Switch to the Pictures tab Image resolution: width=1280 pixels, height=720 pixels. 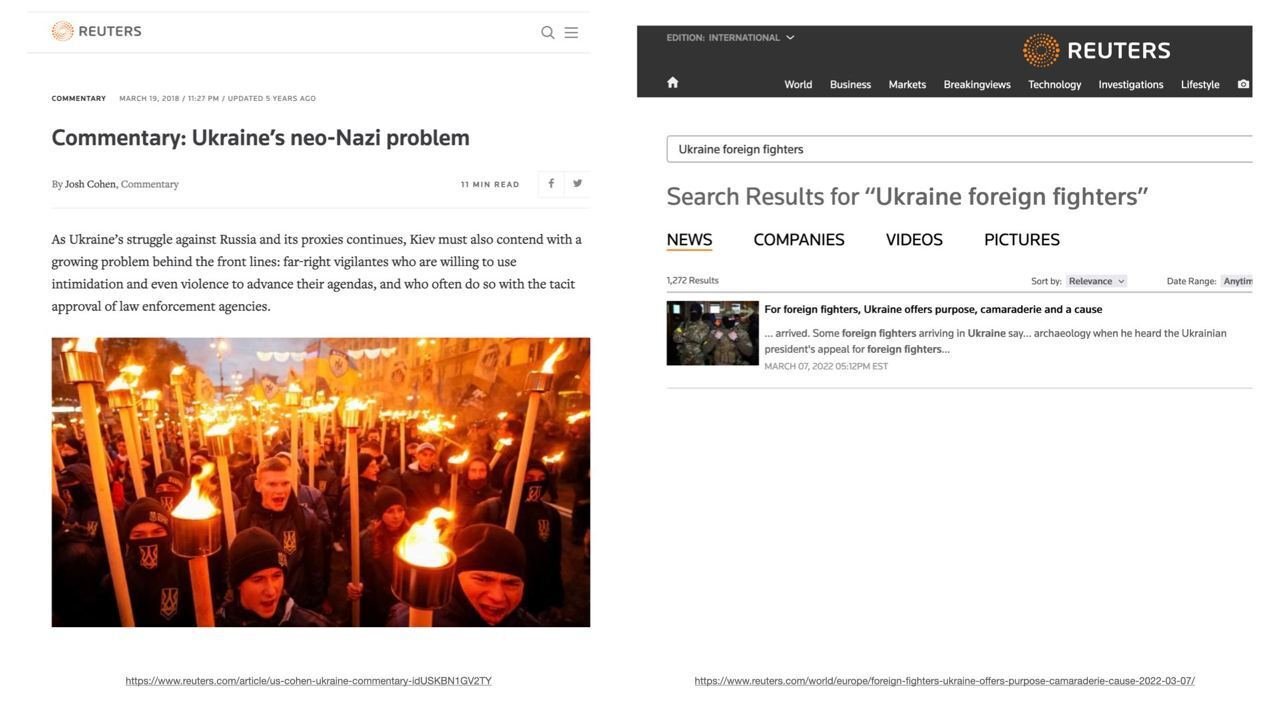point(1021,240)
